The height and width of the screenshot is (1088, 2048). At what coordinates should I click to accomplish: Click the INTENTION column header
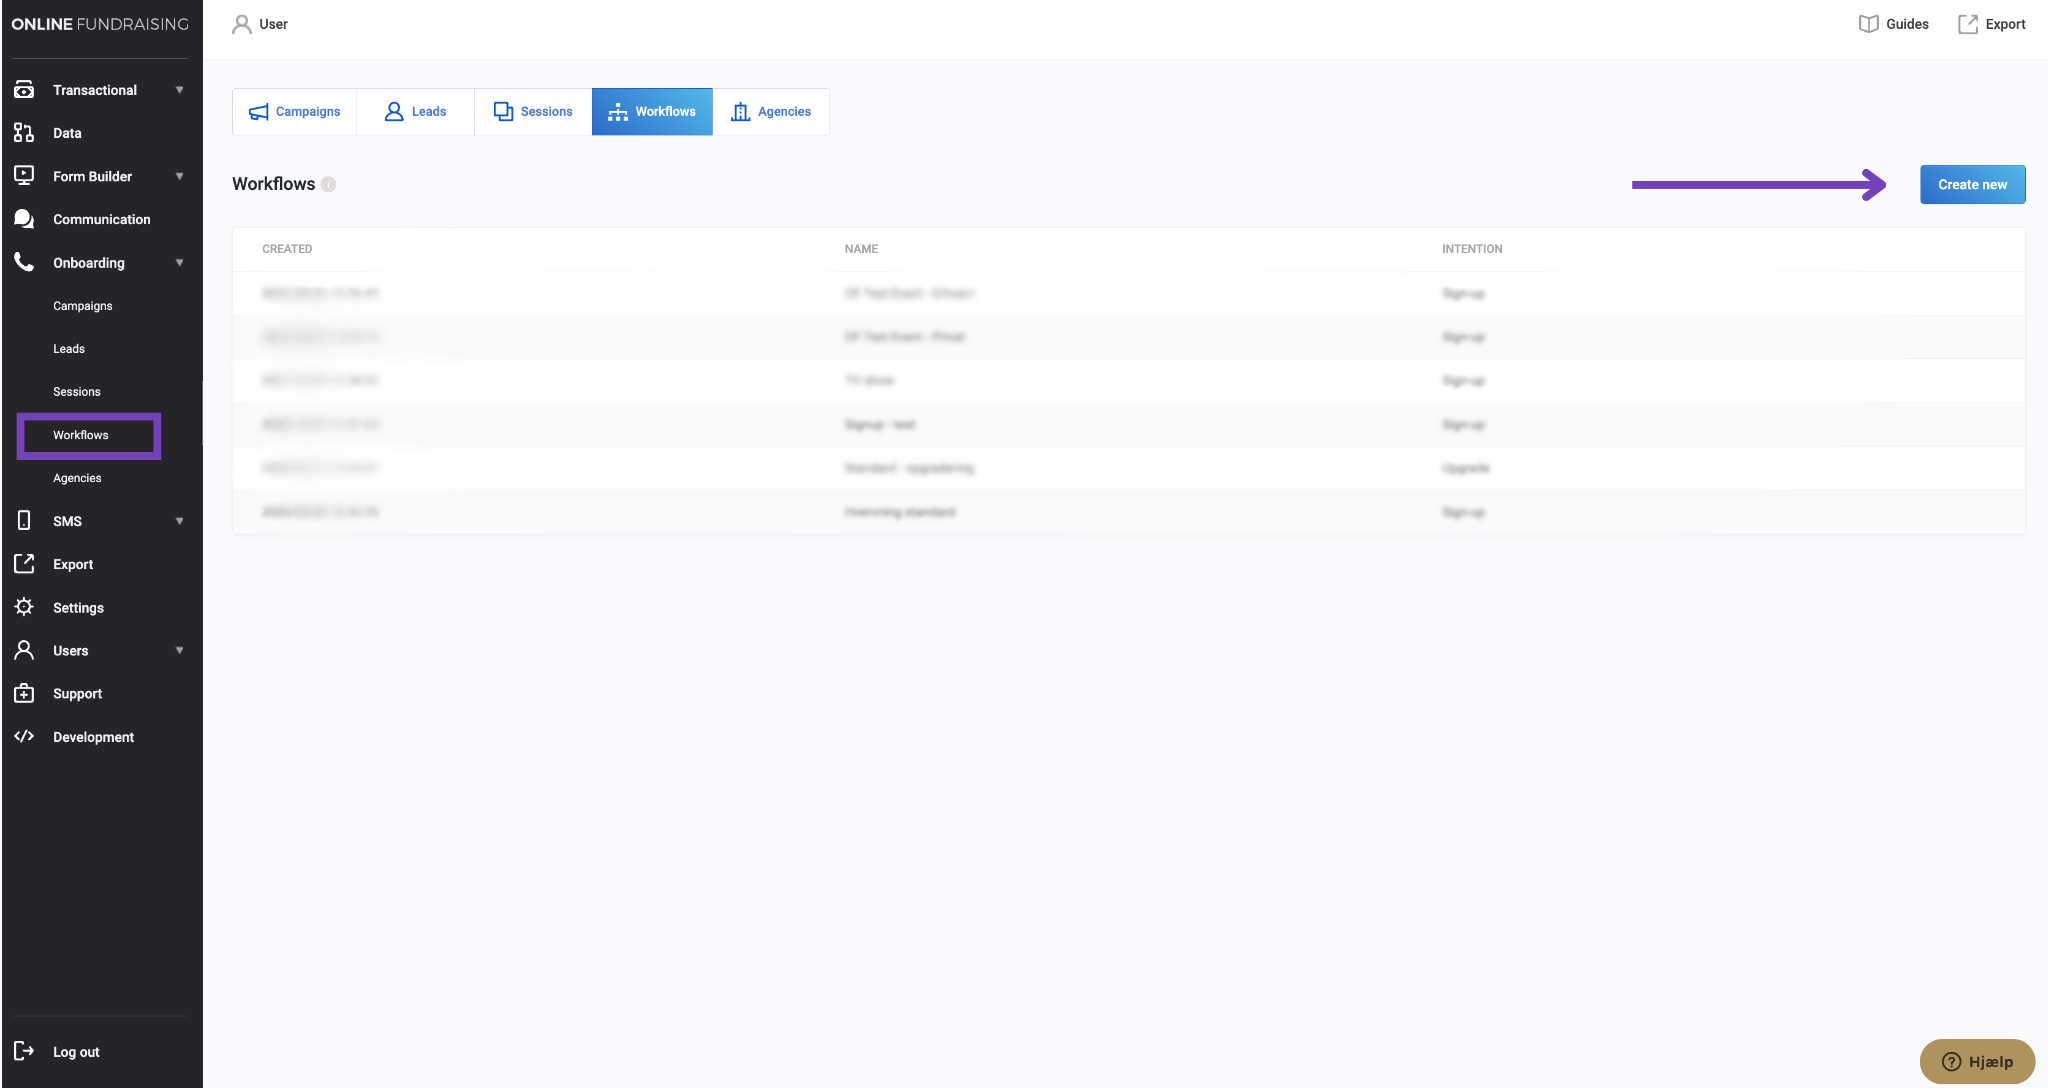coord(1472,249)
